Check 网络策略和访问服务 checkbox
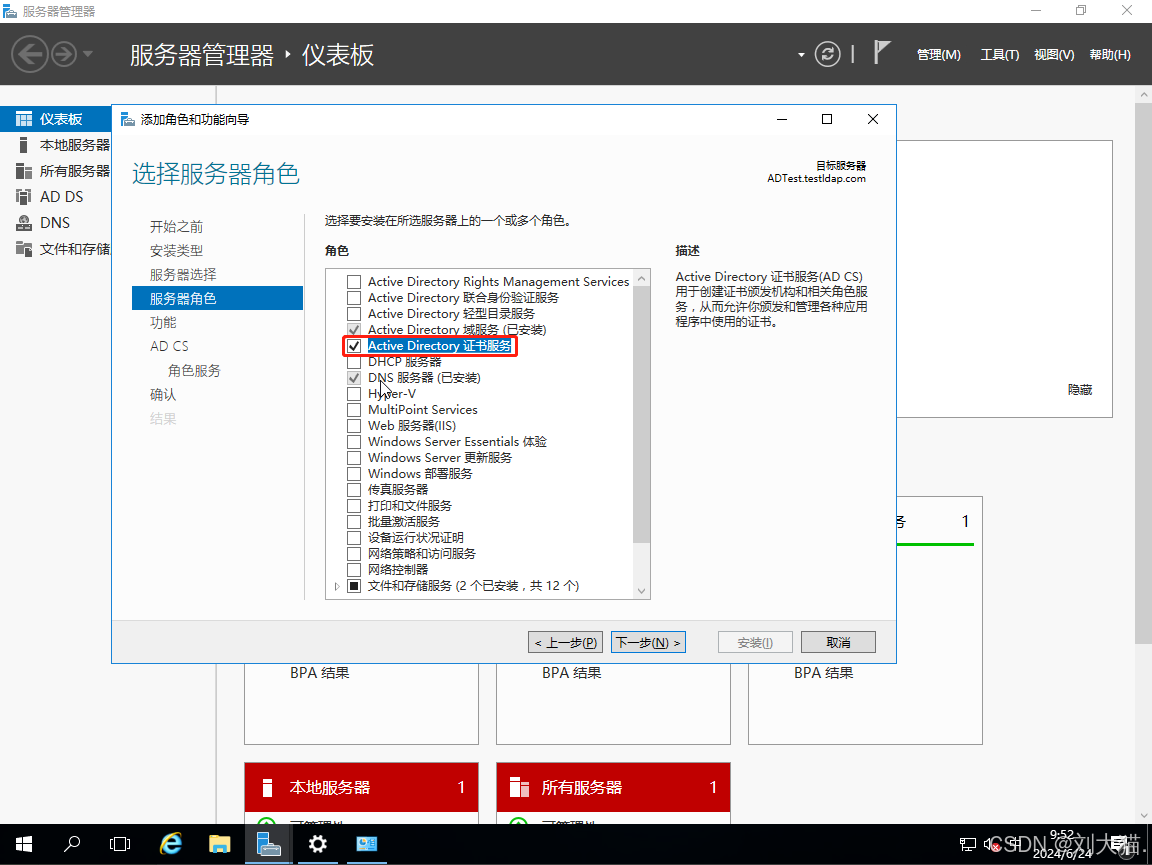Image resolution: width=1152 pixels, height=865 pixels. pyautogui.click(x=354, y=553)
